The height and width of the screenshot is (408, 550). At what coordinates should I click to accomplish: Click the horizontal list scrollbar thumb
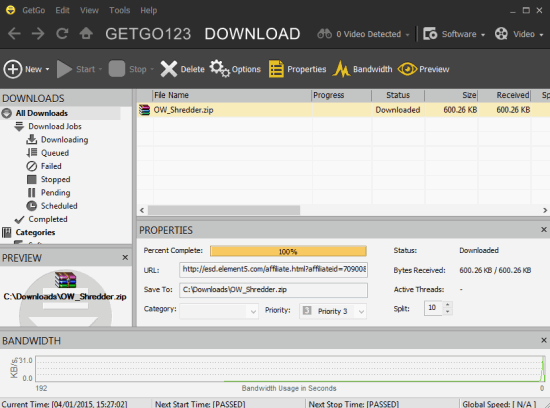(224, 210)
